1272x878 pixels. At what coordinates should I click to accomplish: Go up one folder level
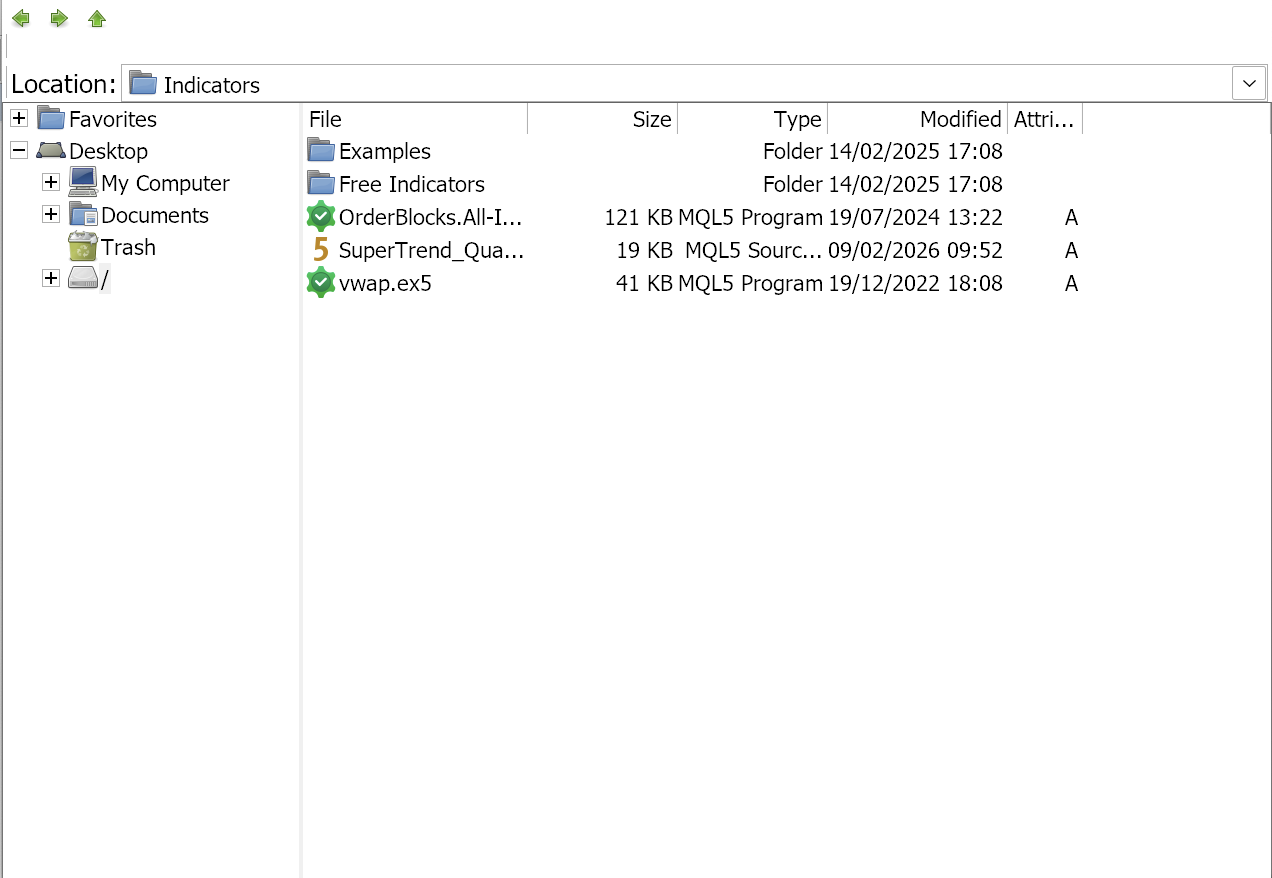(97, 19)
